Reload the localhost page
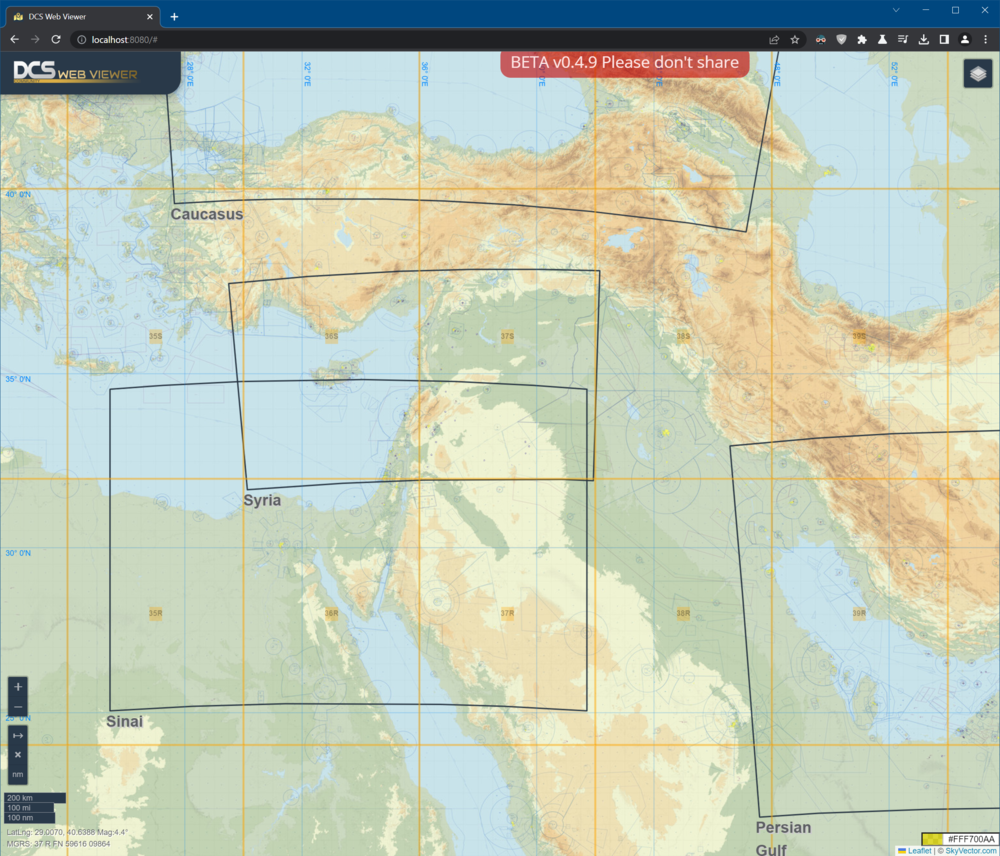Screen dimensions: 1000x856 pyautogui.click(x=56, y=40)
